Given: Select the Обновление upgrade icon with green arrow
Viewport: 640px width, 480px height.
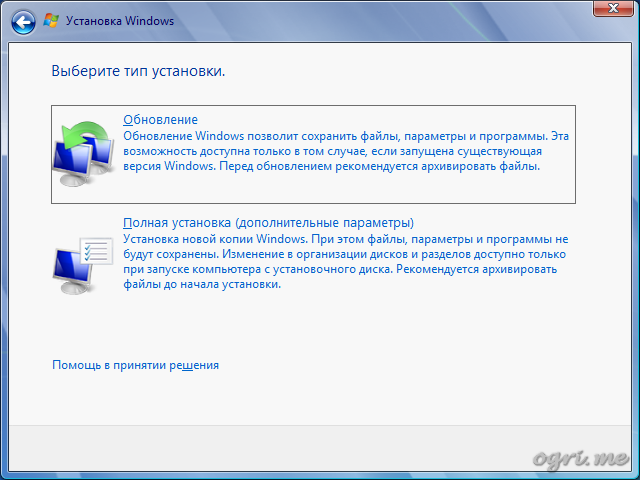Looking at the screenshot, I should (84, 153).
